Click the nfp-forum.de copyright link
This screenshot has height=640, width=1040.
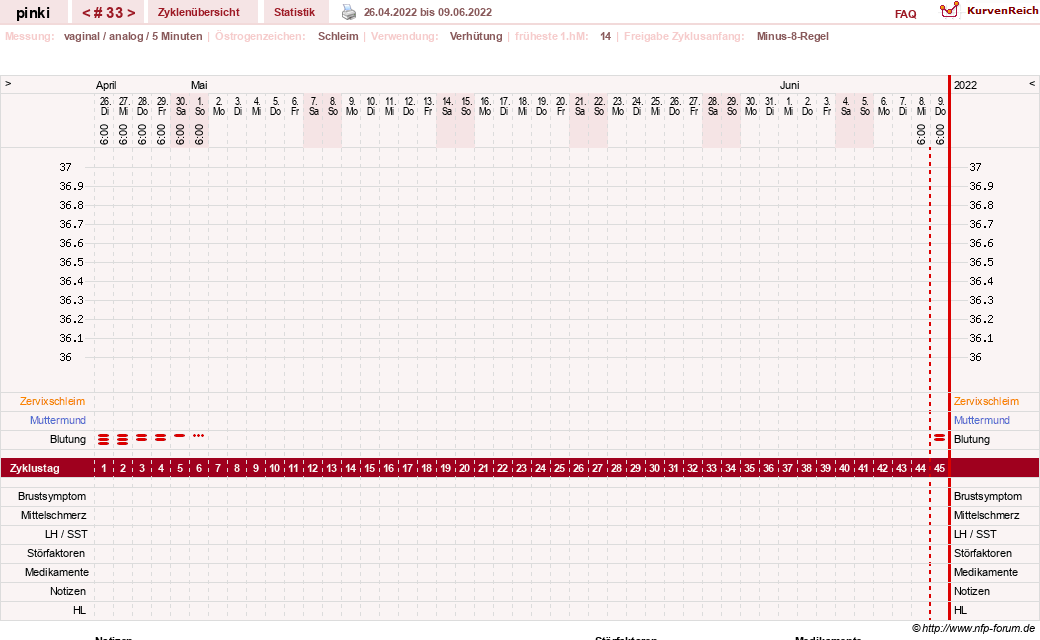coord(973,628)
